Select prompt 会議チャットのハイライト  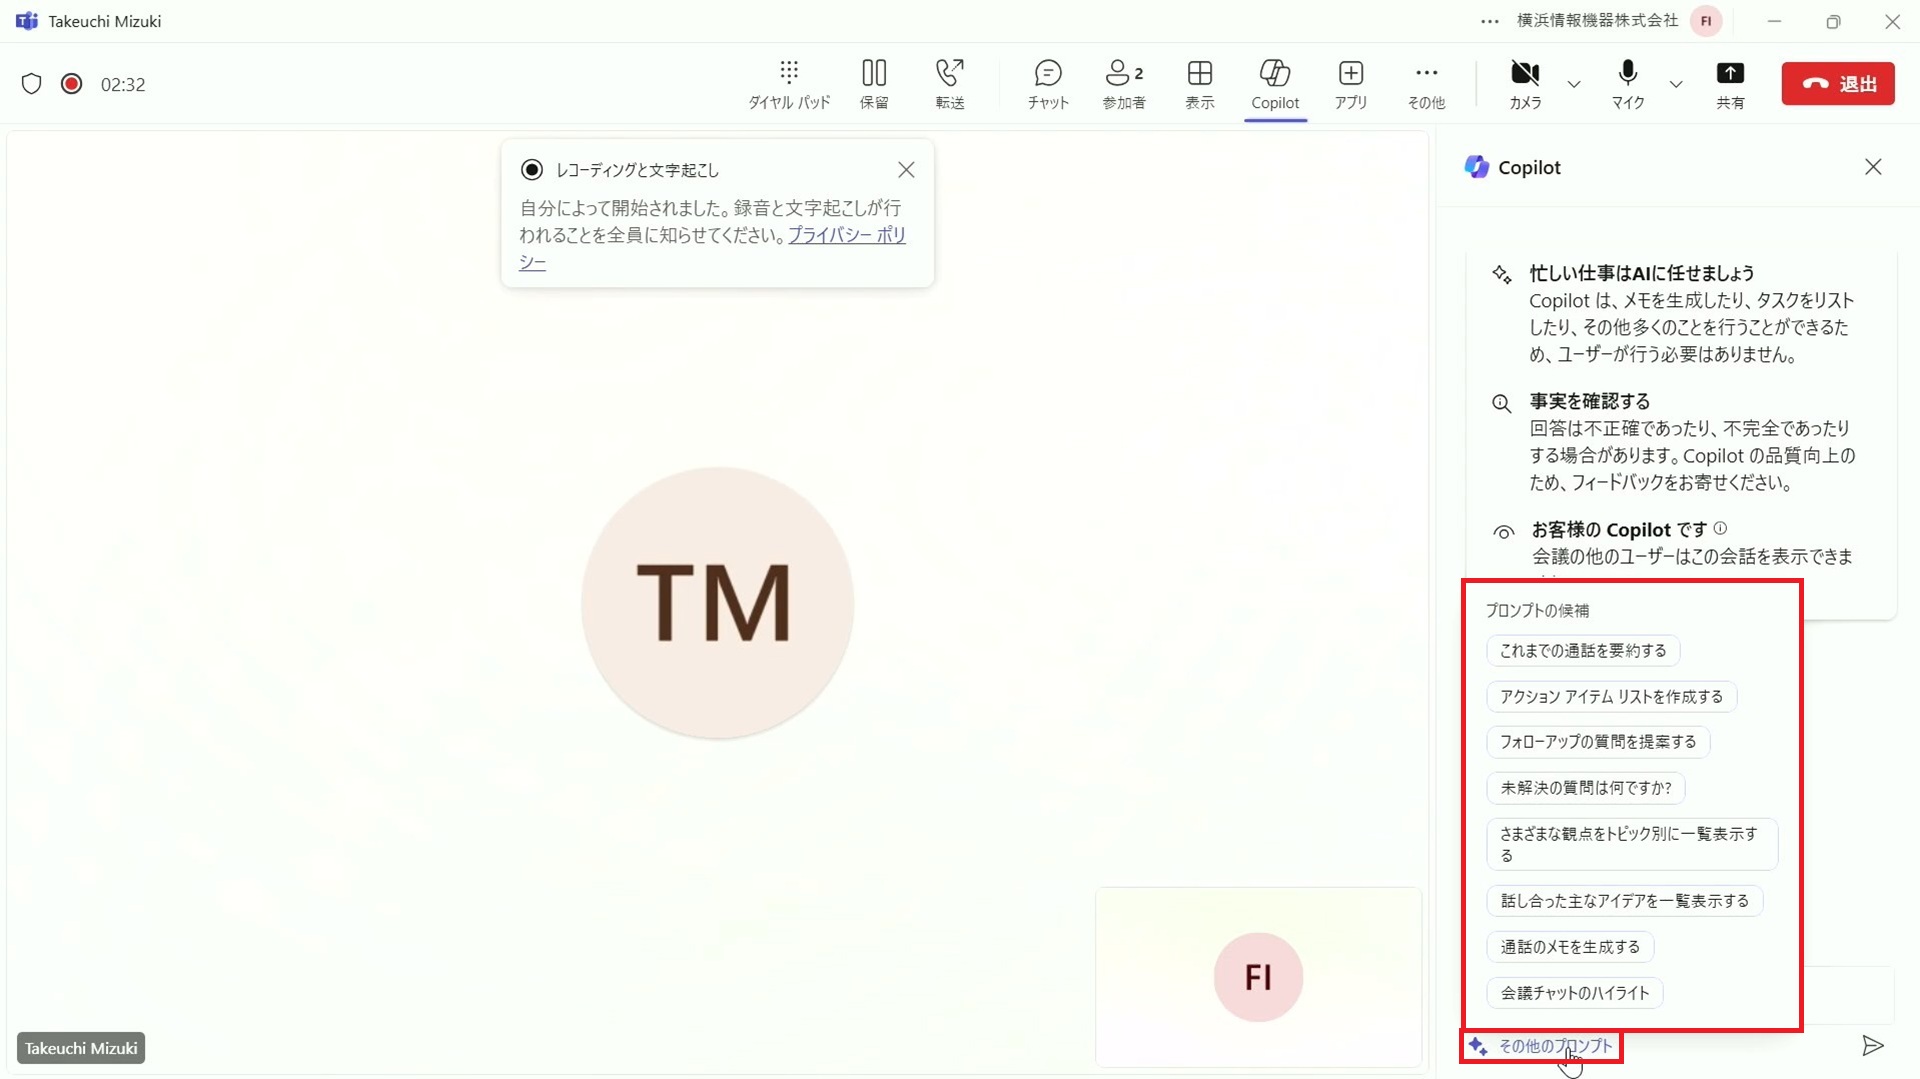[x=1575, y=993]
